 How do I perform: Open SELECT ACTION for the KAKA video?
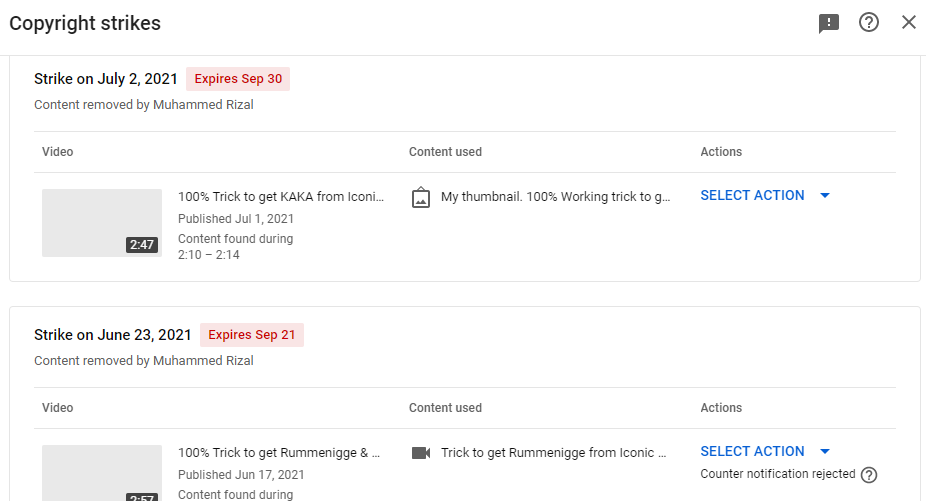coord(752,196)
